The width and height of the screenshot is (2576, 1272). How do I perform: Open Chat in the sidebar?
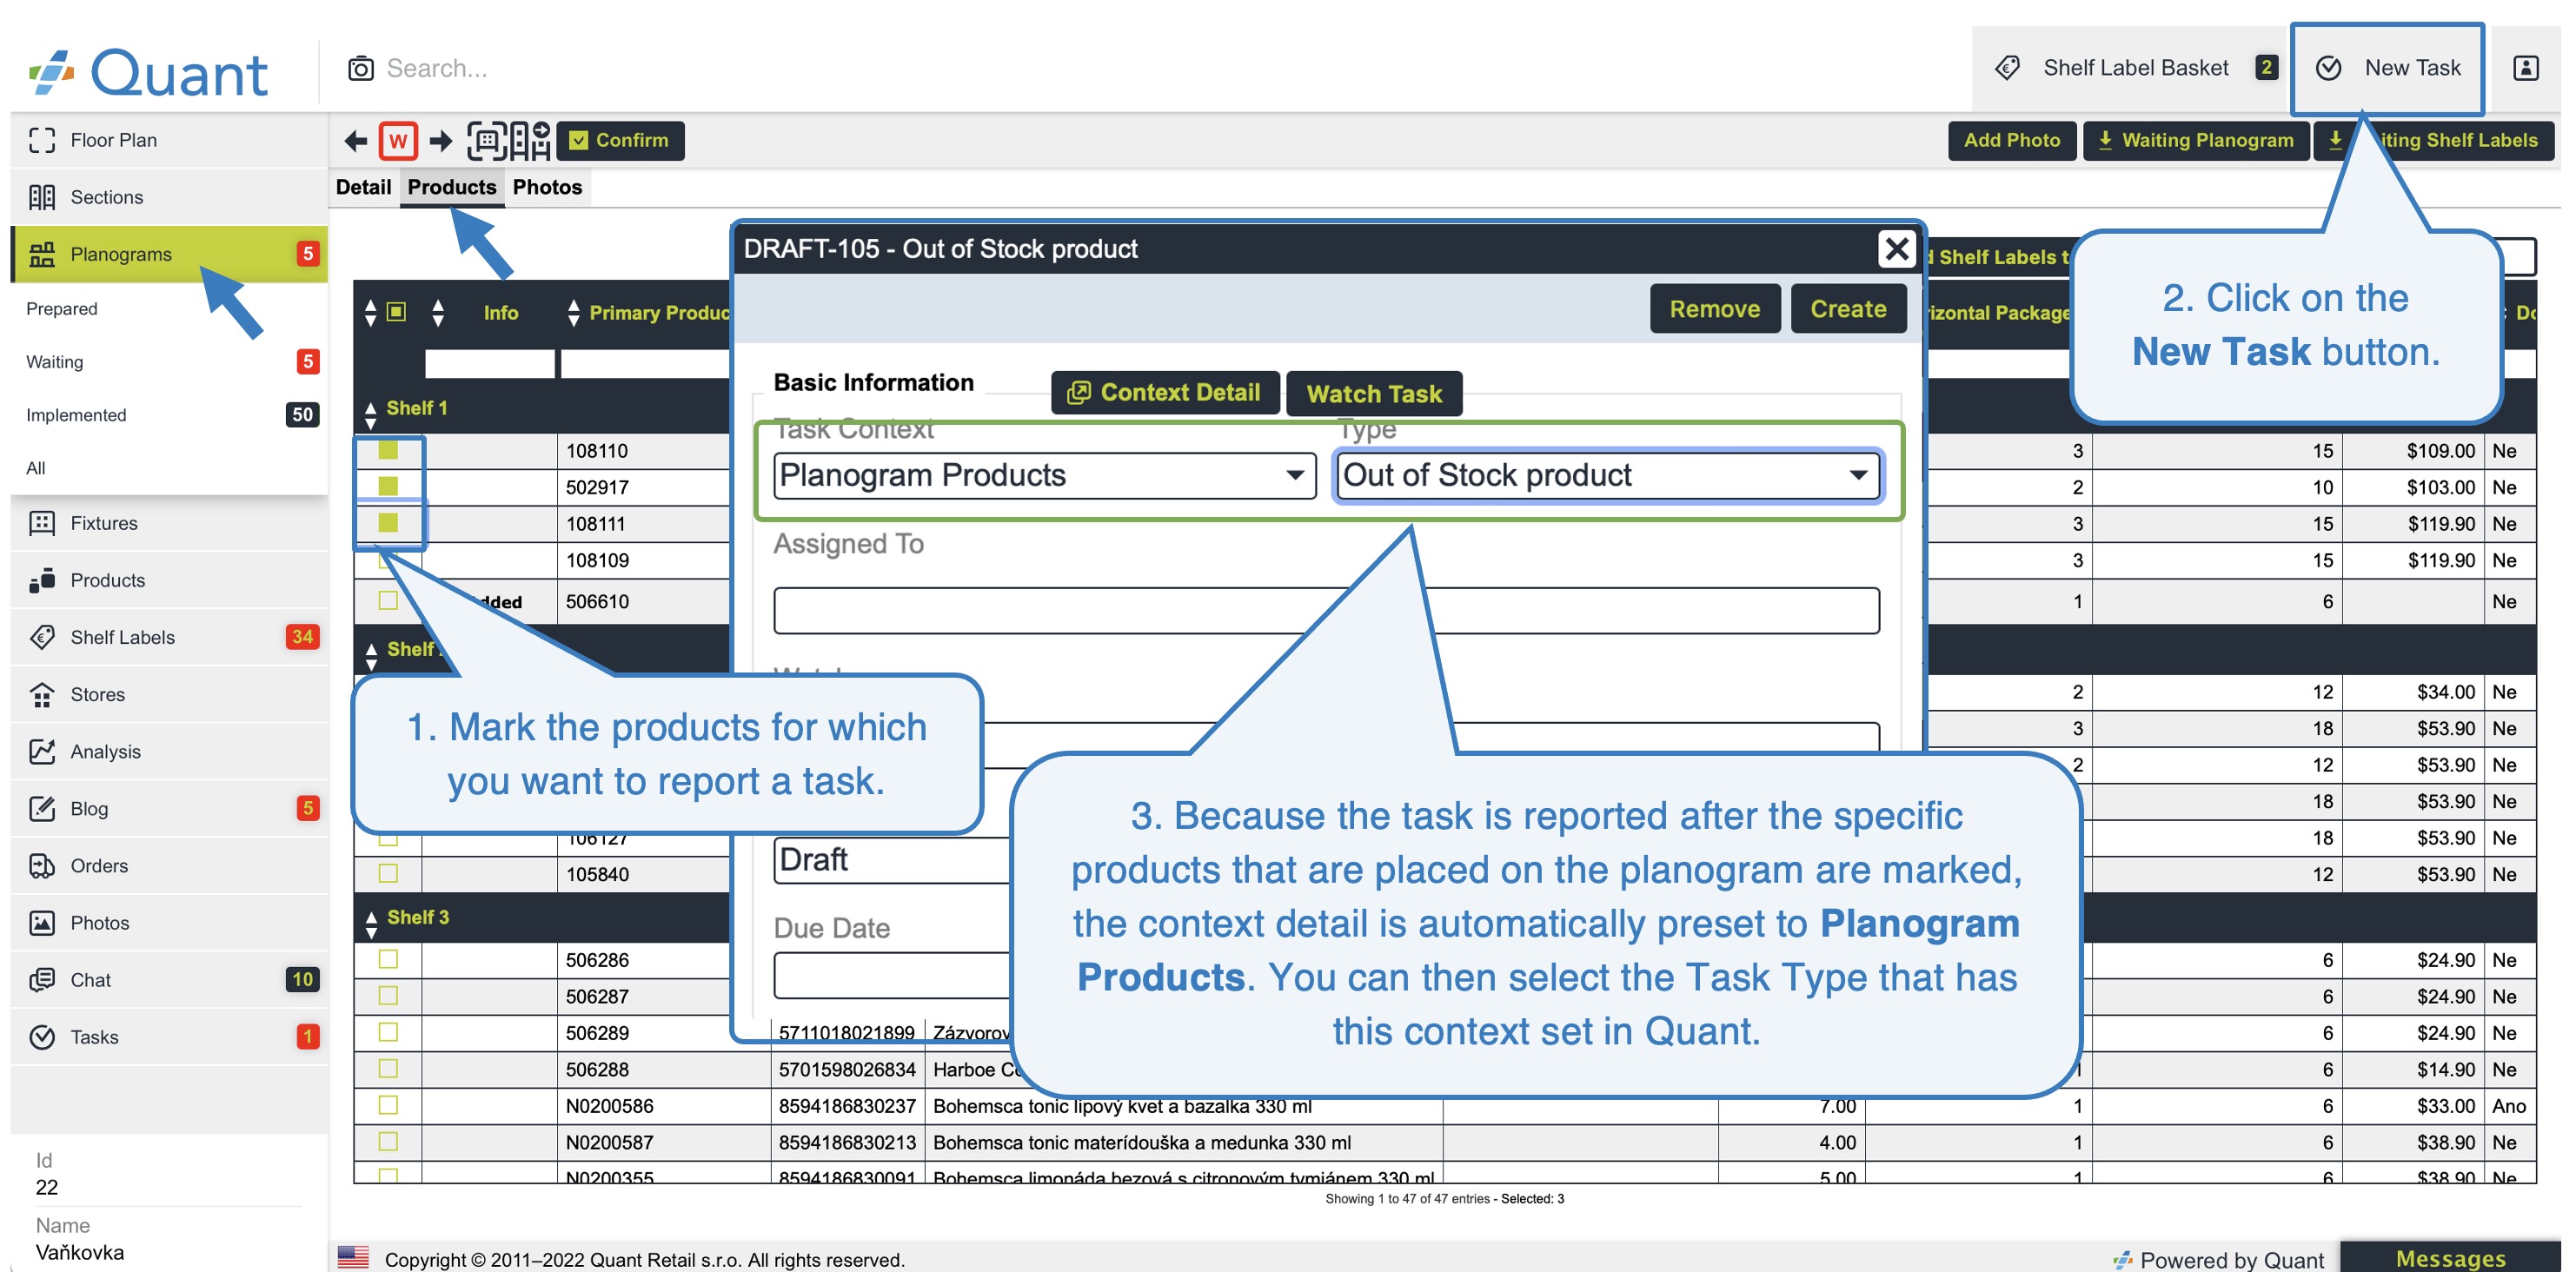[x=168, y=979]
